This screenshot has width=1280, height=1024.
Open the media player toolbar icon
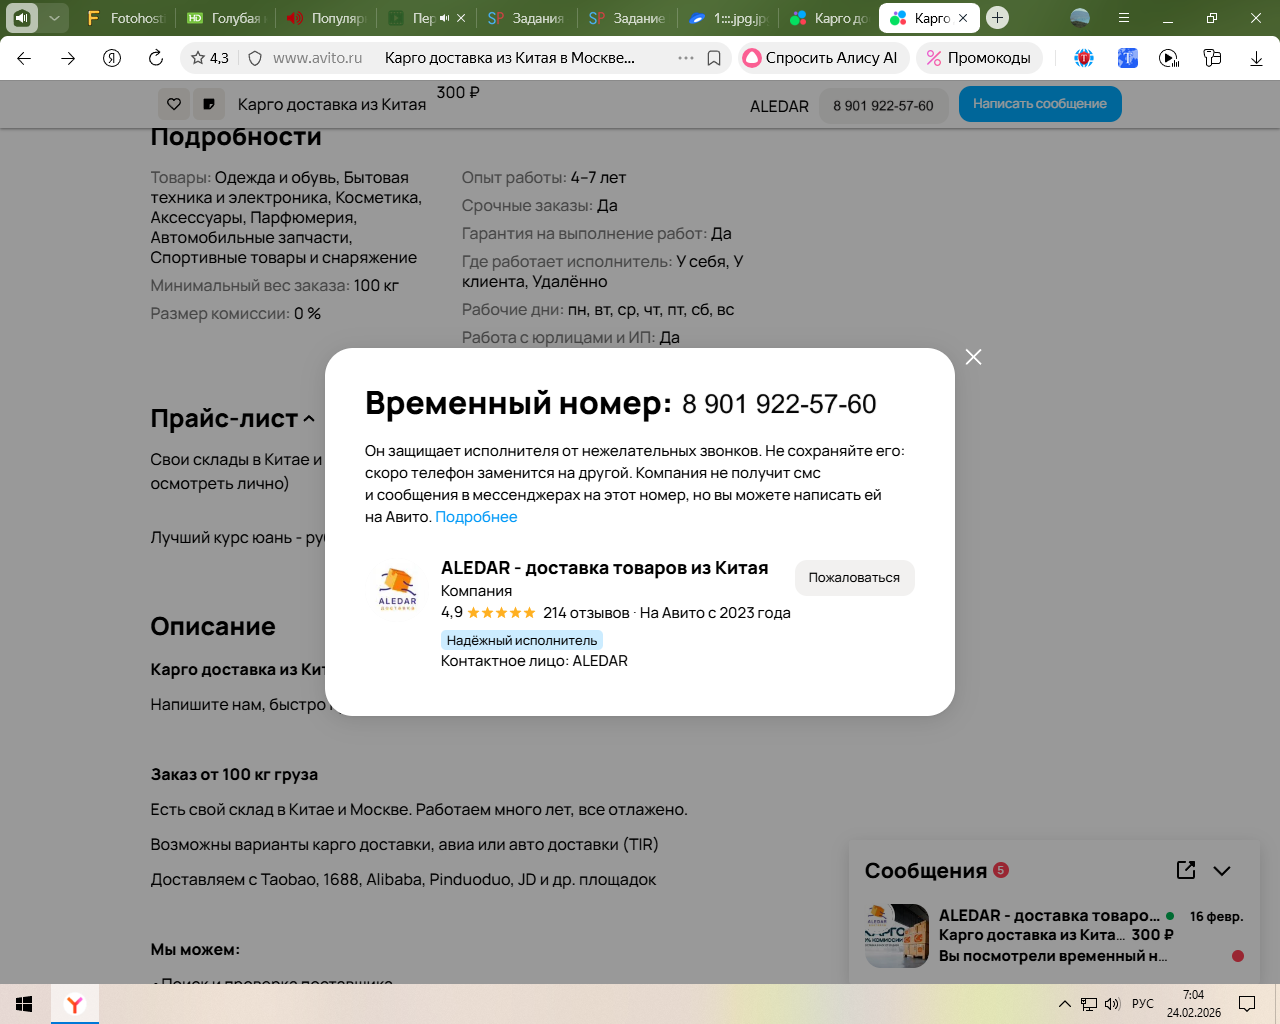(1169, 58)
